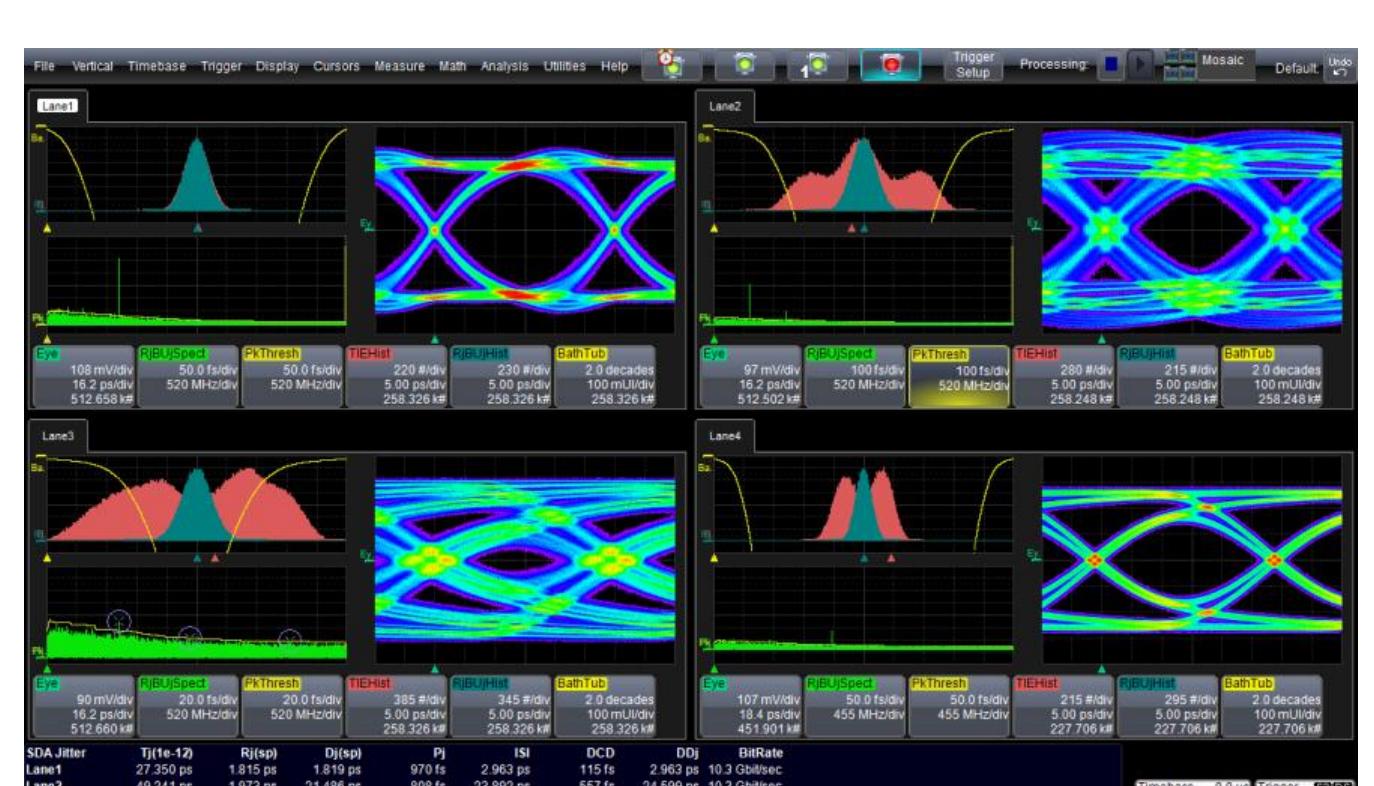The image size is (1374, 786).
Task: Click the red Stop trigger icon
Action: tap(891, 62)
